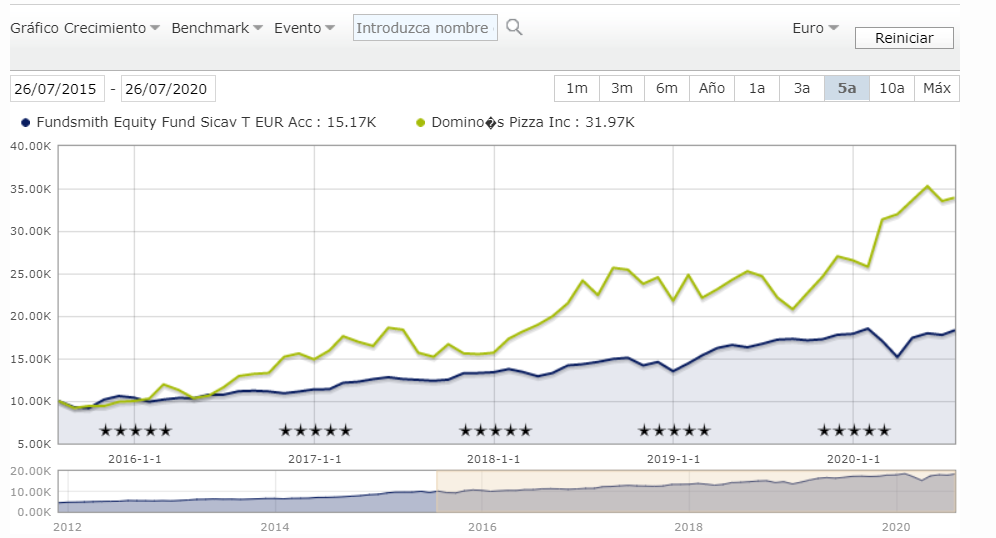Click the 2018-1-1 five-star rating
Viewport: 996px width, 538px height.
pos(495,431)
